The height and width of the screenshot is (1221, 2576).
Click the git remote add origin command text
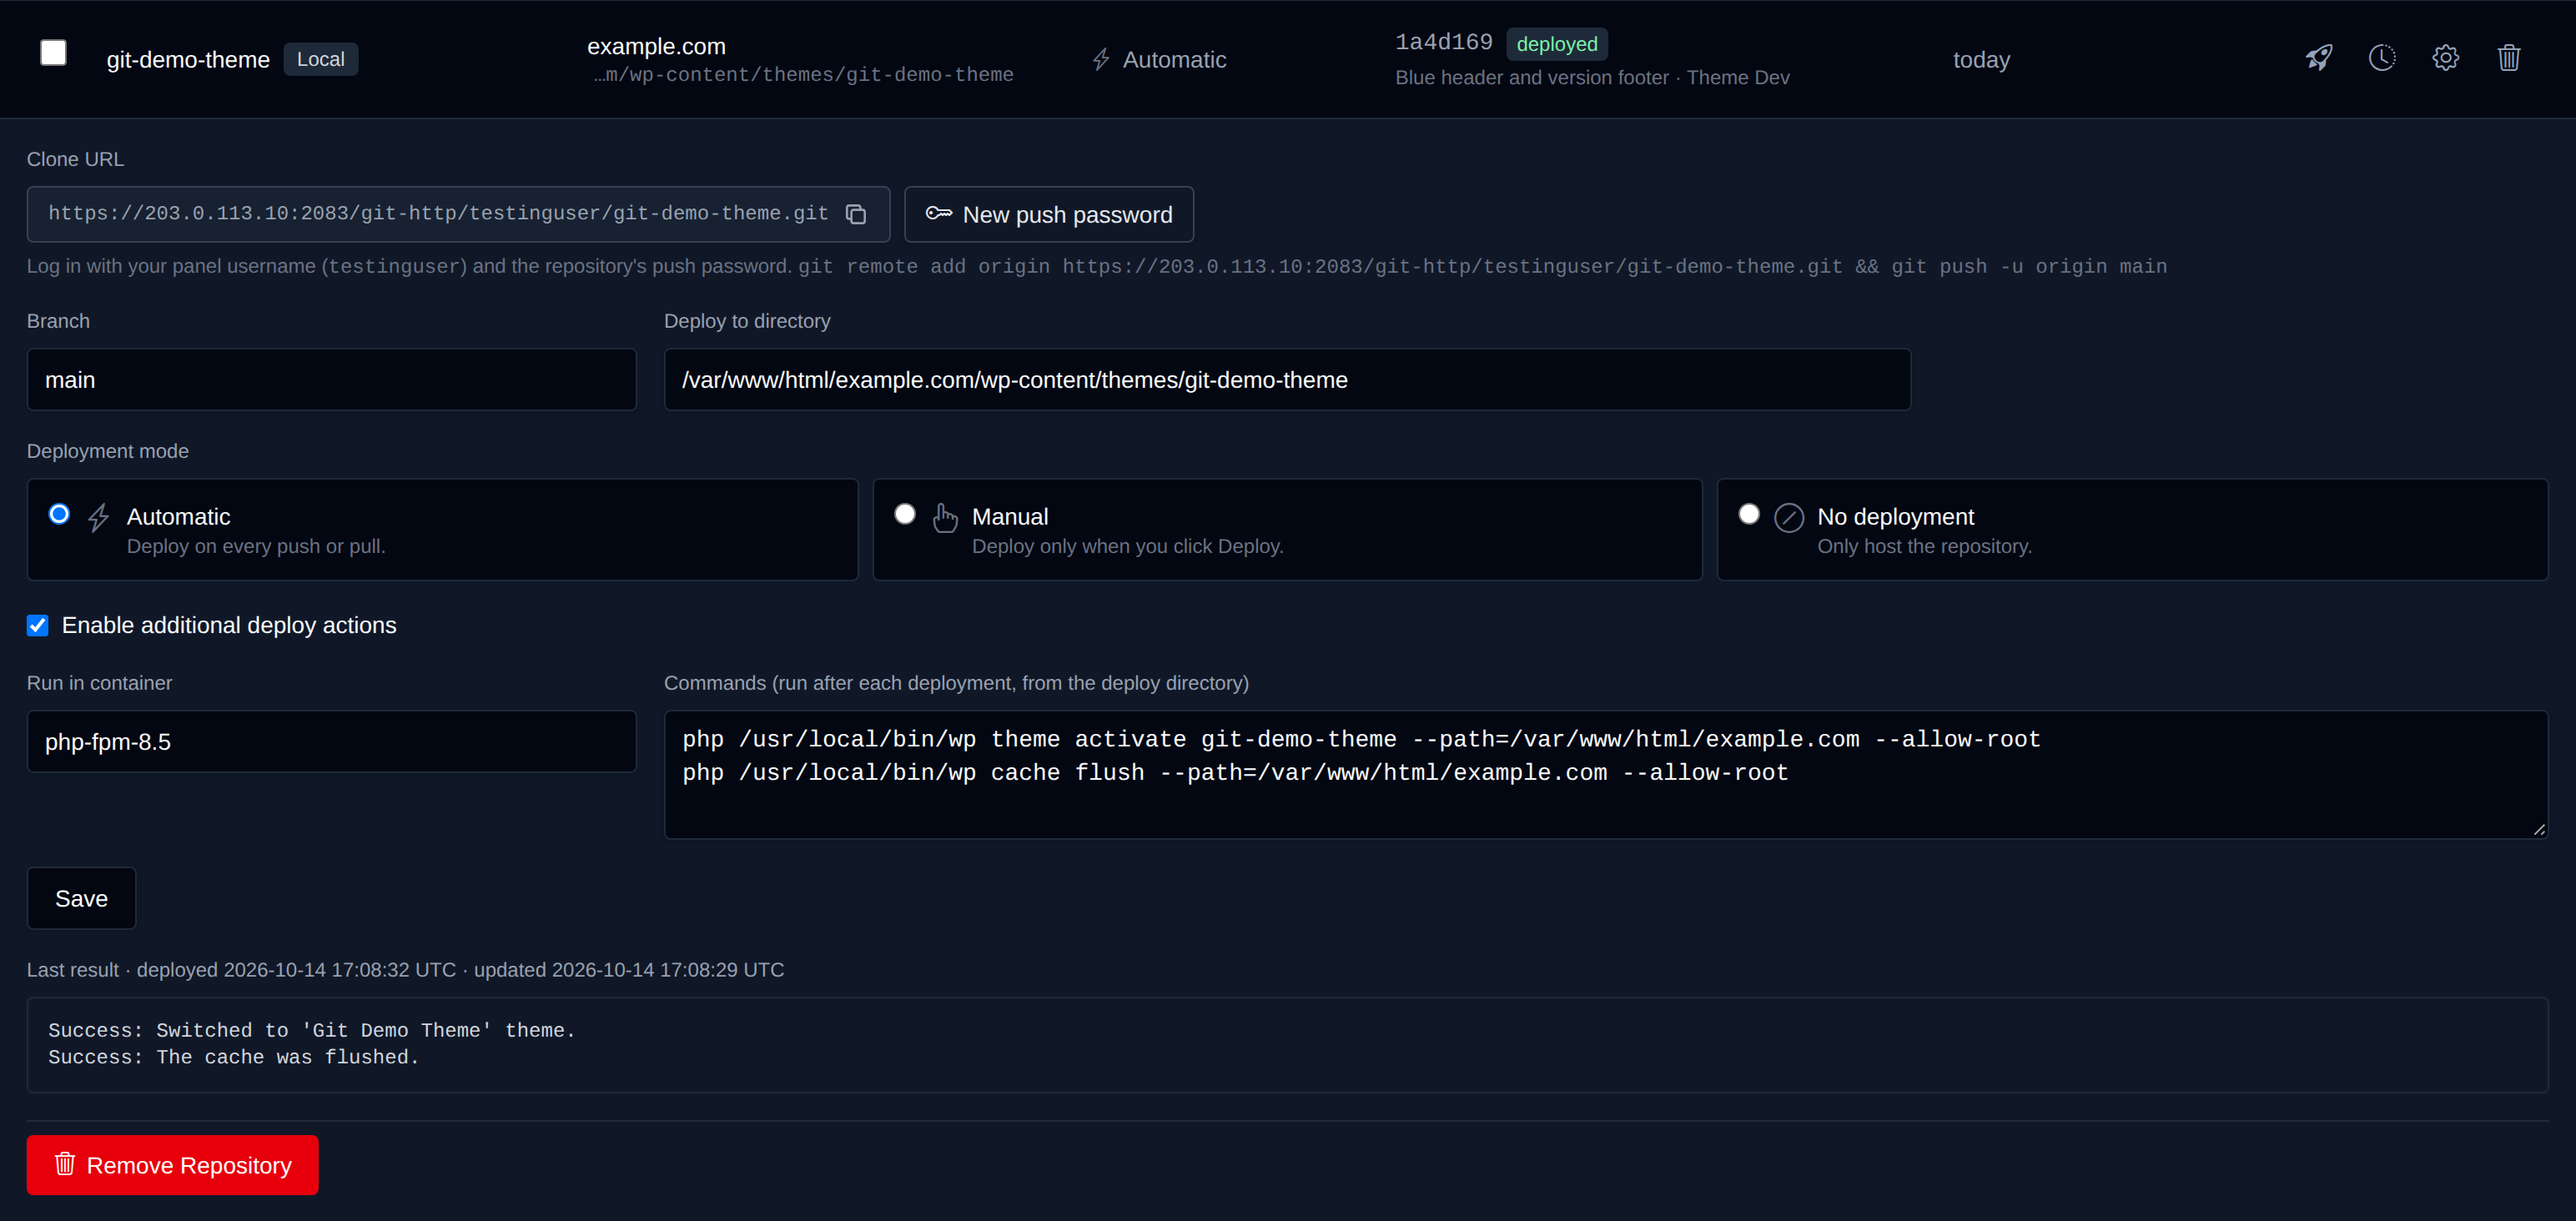coord(1482,267)
